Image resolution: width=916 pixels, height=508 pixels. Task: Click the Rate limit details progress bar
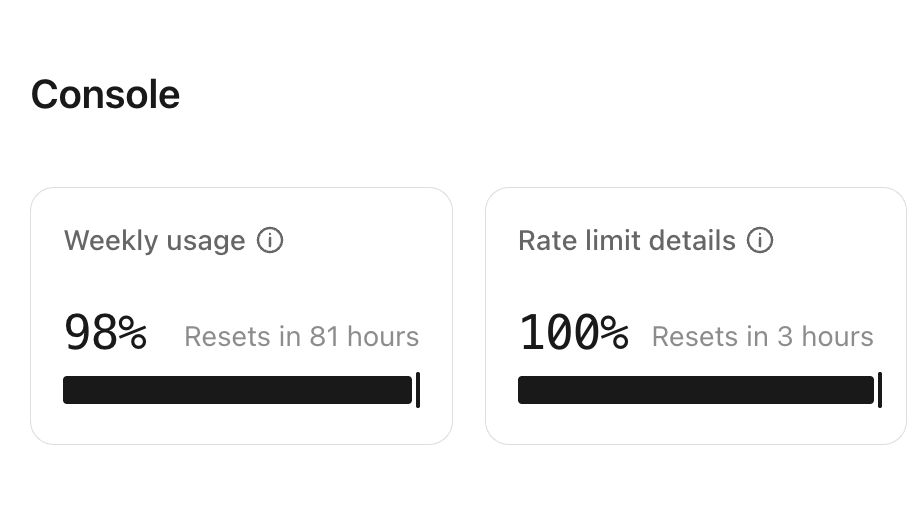coord(695,390)
